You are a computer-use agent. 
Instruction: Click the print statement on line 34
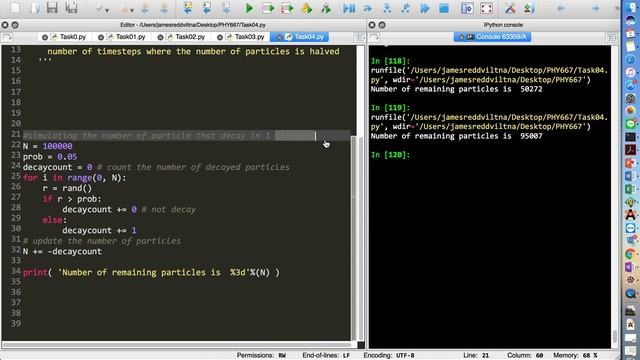[x=151, y=272]
